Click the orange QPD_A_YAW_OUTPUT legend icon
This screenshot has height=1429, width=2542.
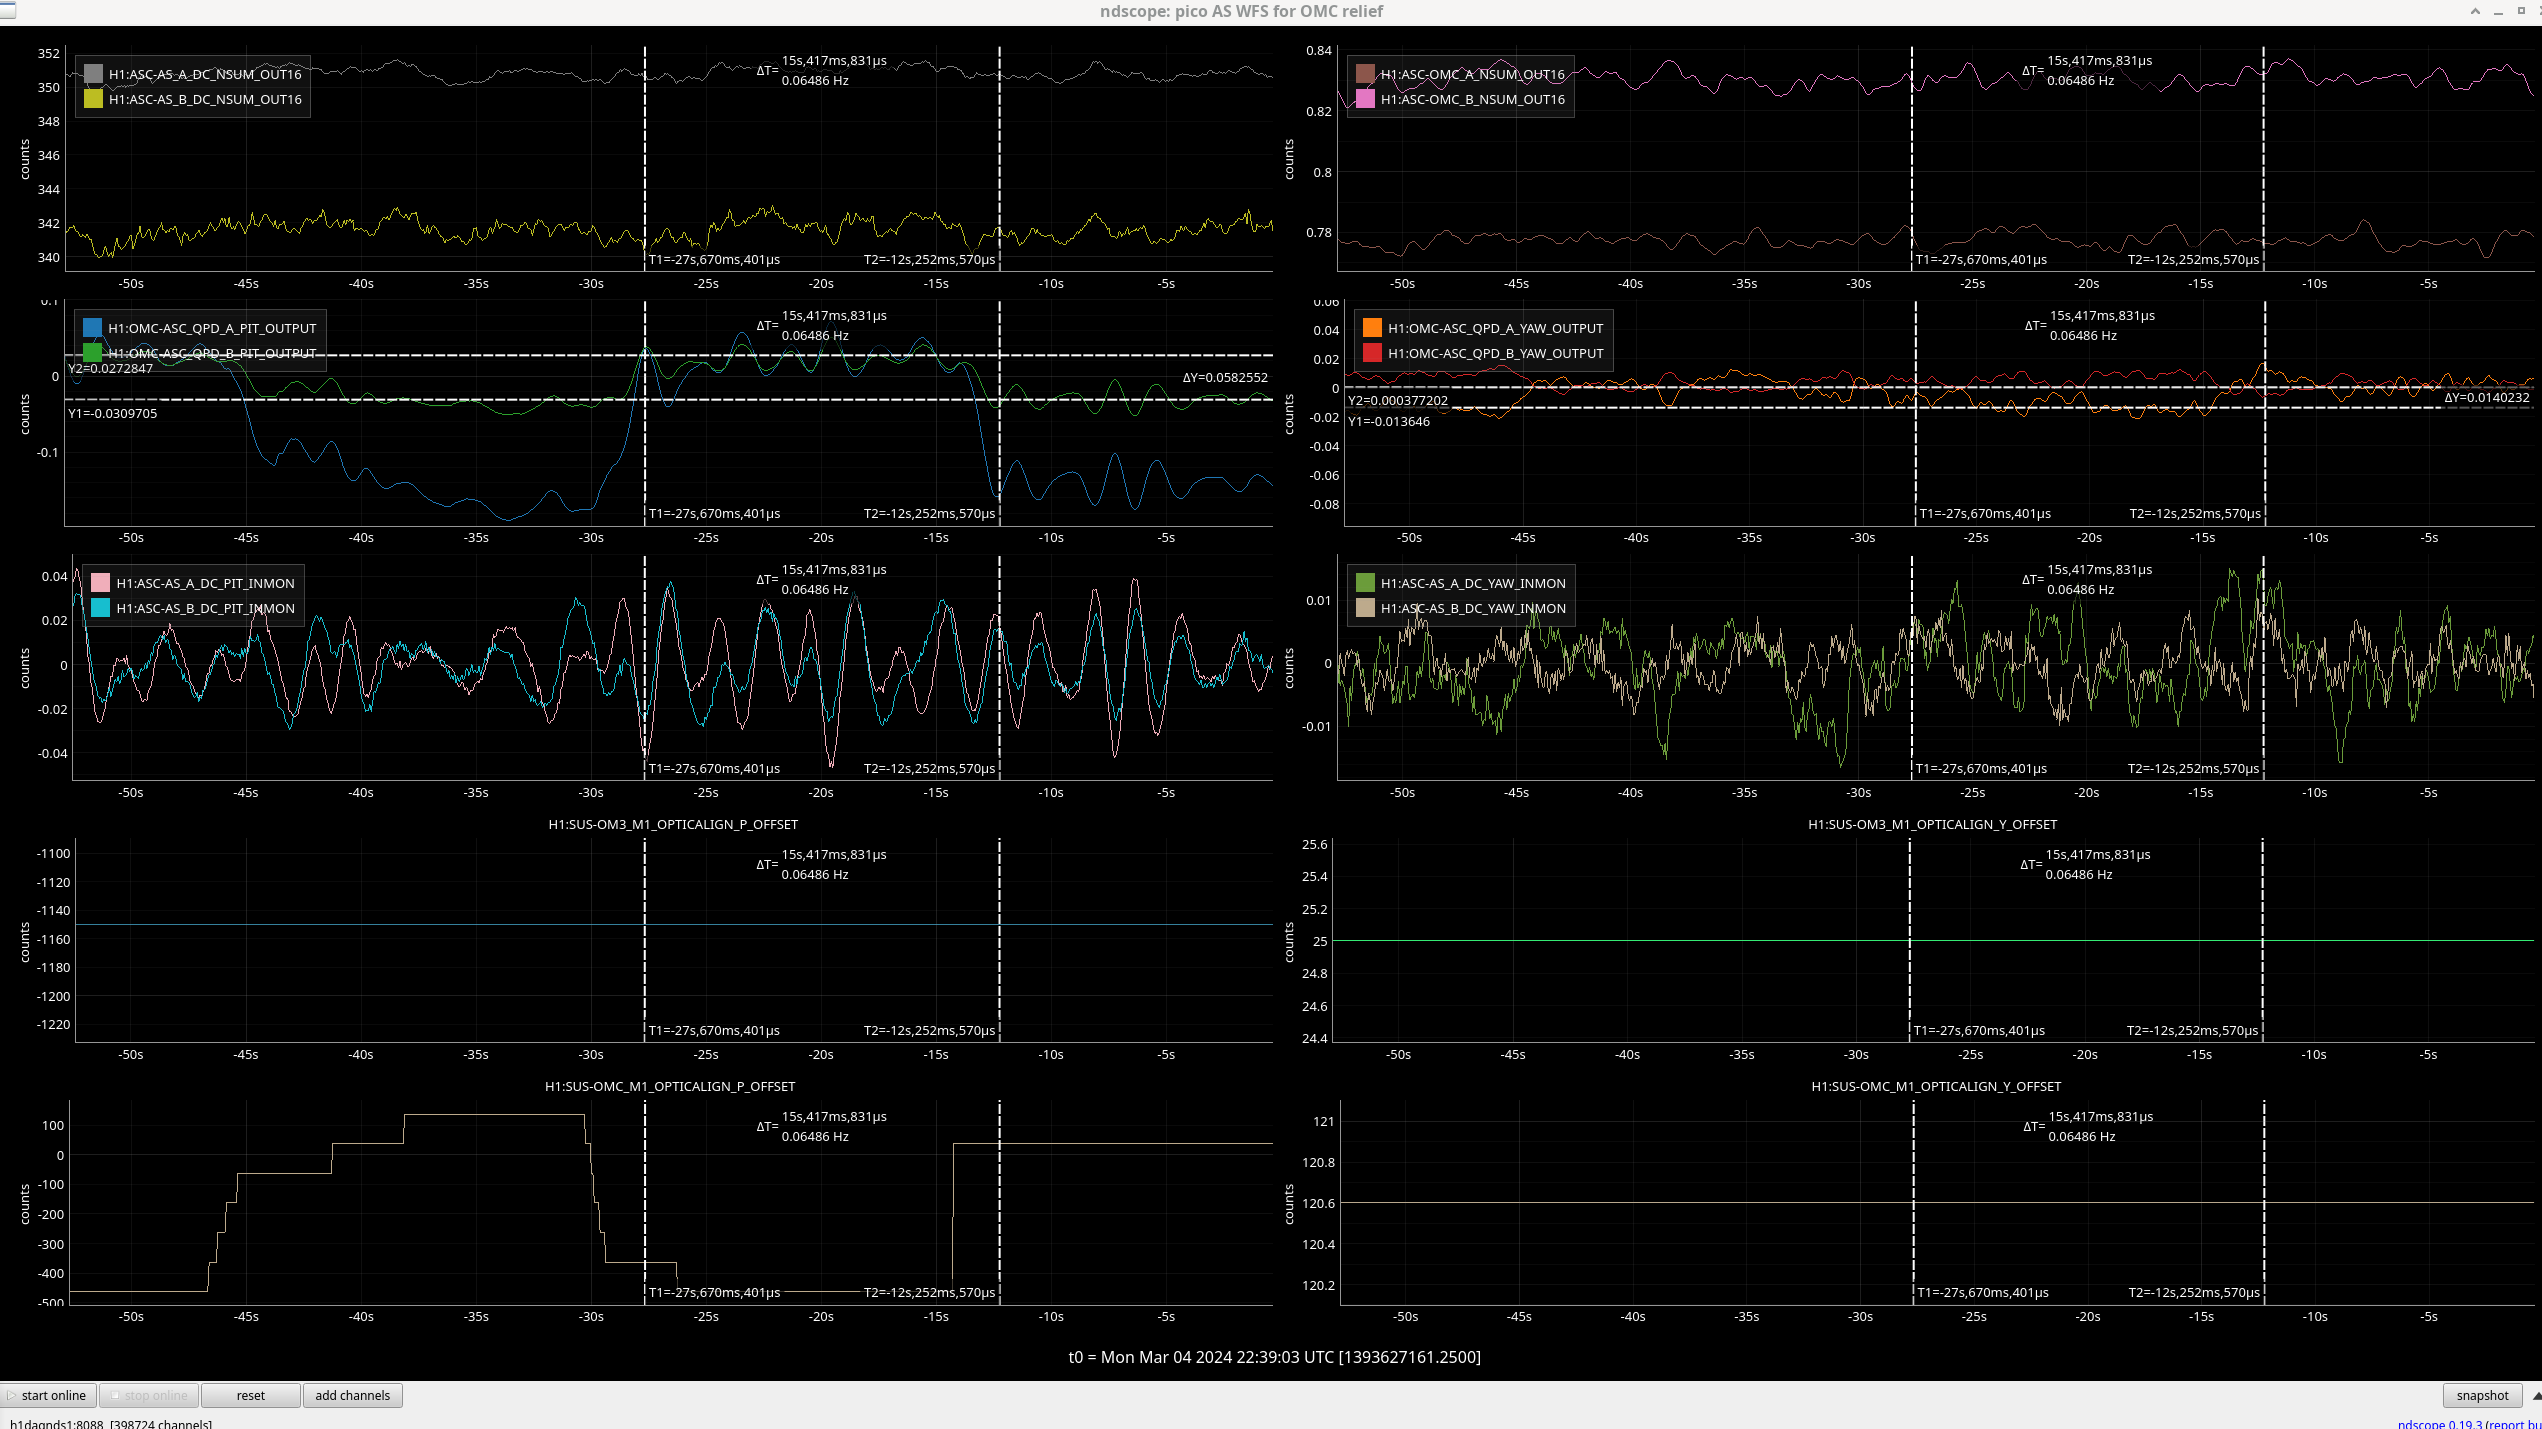tap(1372, 328)
